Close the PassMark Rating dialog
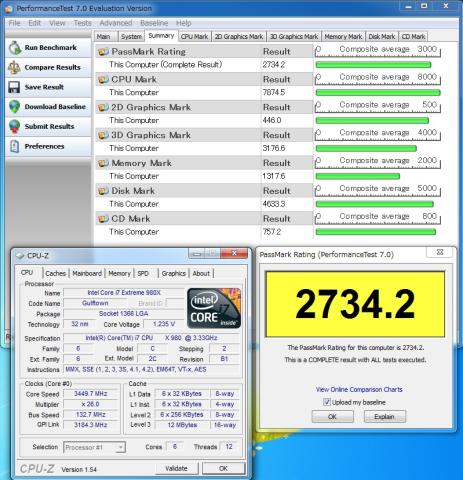Viewport: 463px width, 480px height. [440, 252]
